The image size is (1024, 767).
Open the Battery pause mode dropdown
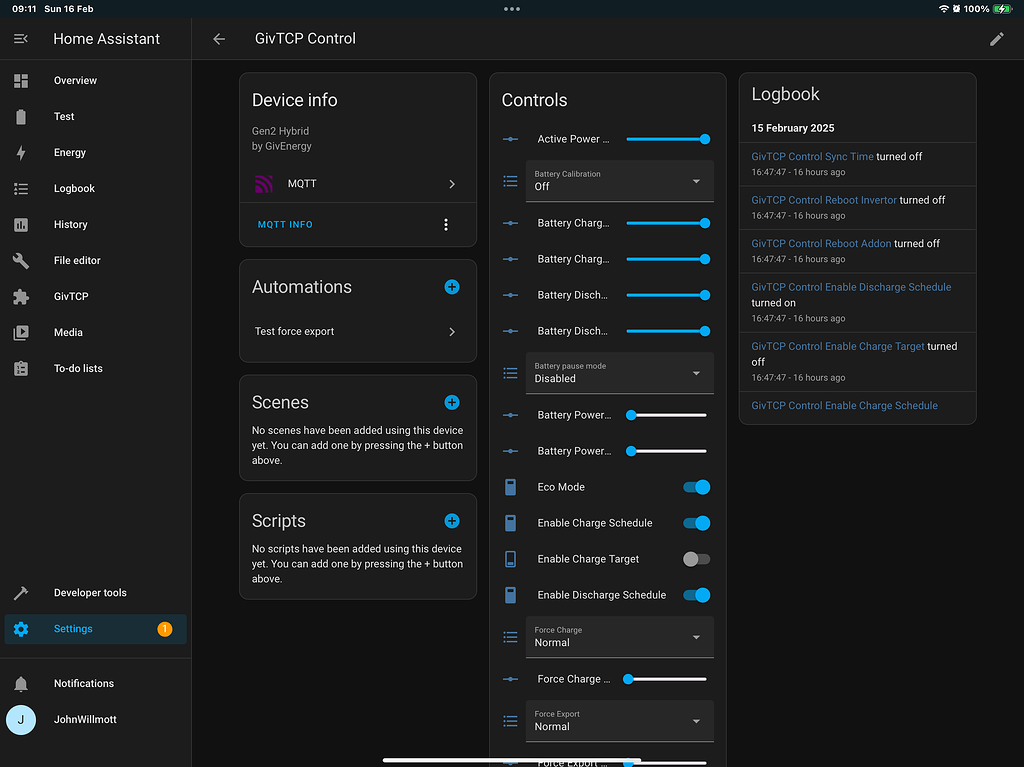[619, 373]
